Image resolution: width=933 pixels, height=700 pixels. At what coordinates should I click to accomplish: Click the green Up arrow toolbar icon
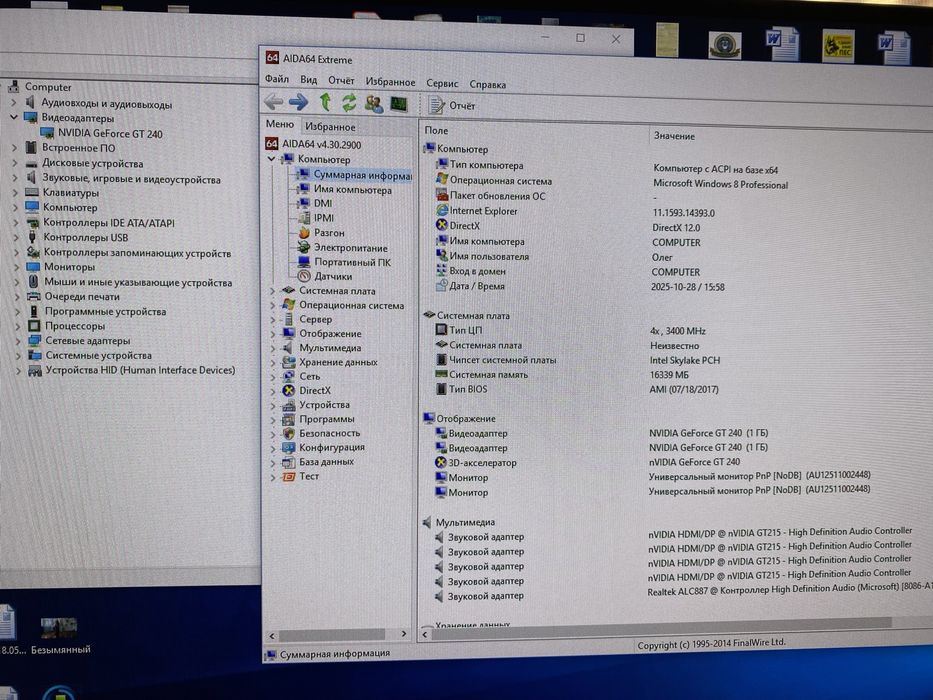coord(325,102)
